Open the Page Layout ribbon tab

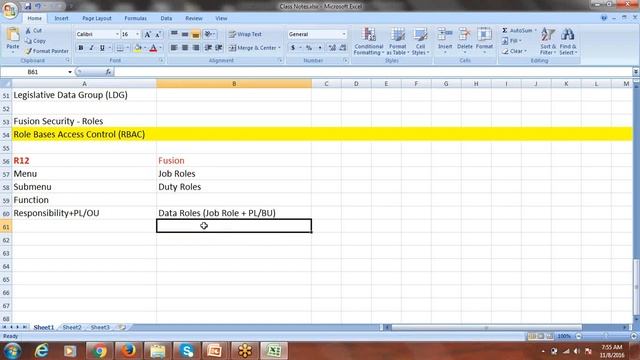(97, 18)
